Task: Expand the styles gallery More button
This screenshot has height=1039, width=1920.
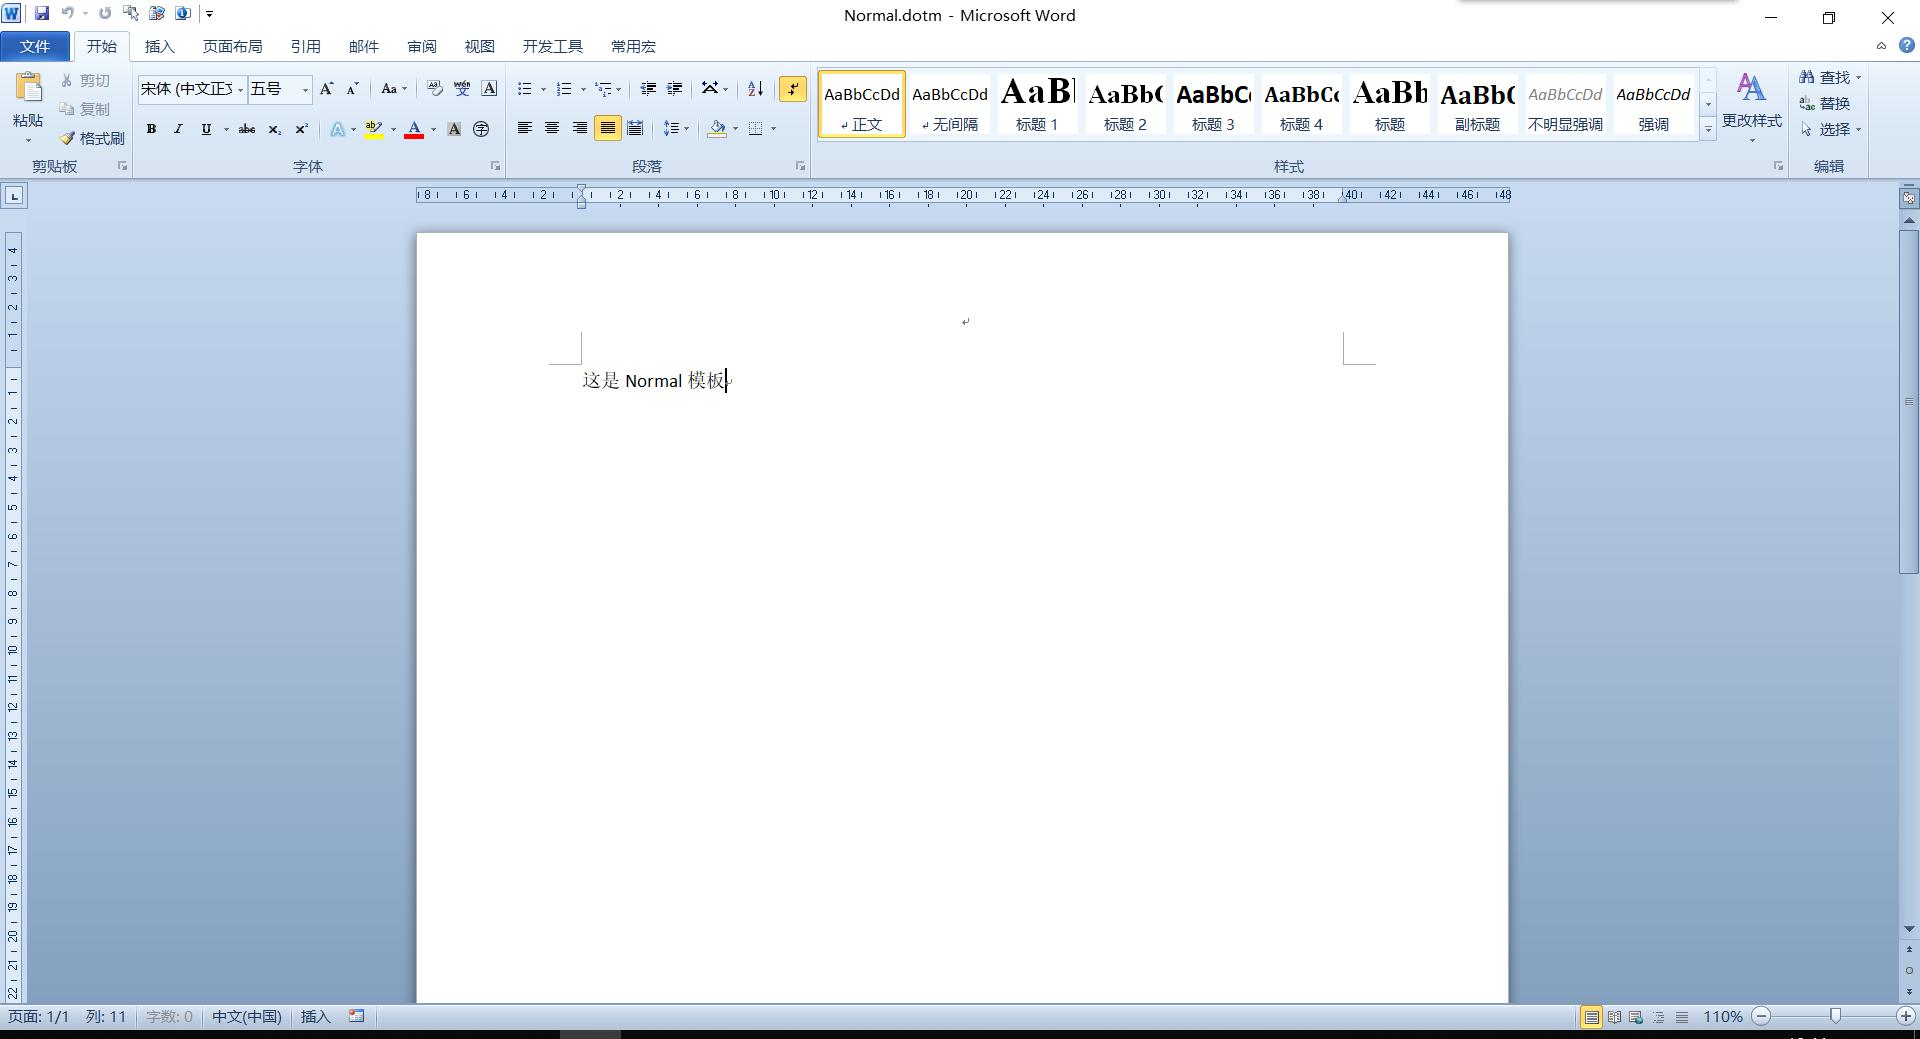Action: point(1708,129)
